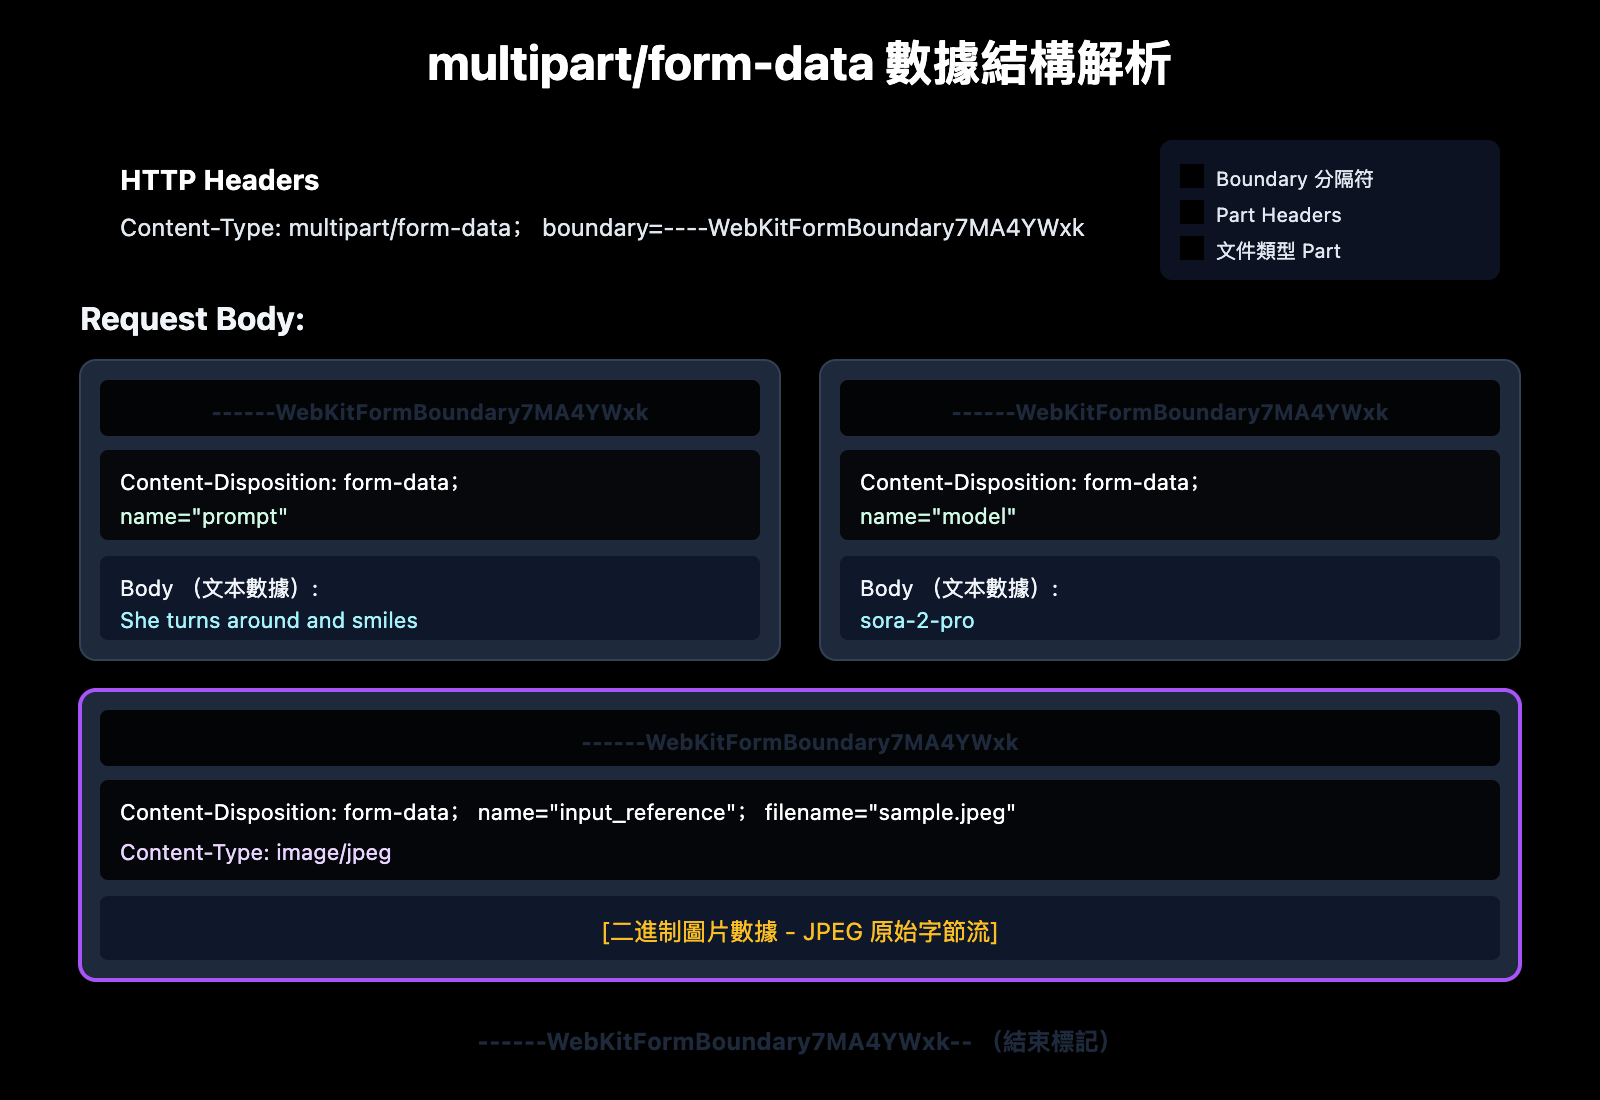Click the JPEG 原始字節流 binary data block

tap(800, 930)
